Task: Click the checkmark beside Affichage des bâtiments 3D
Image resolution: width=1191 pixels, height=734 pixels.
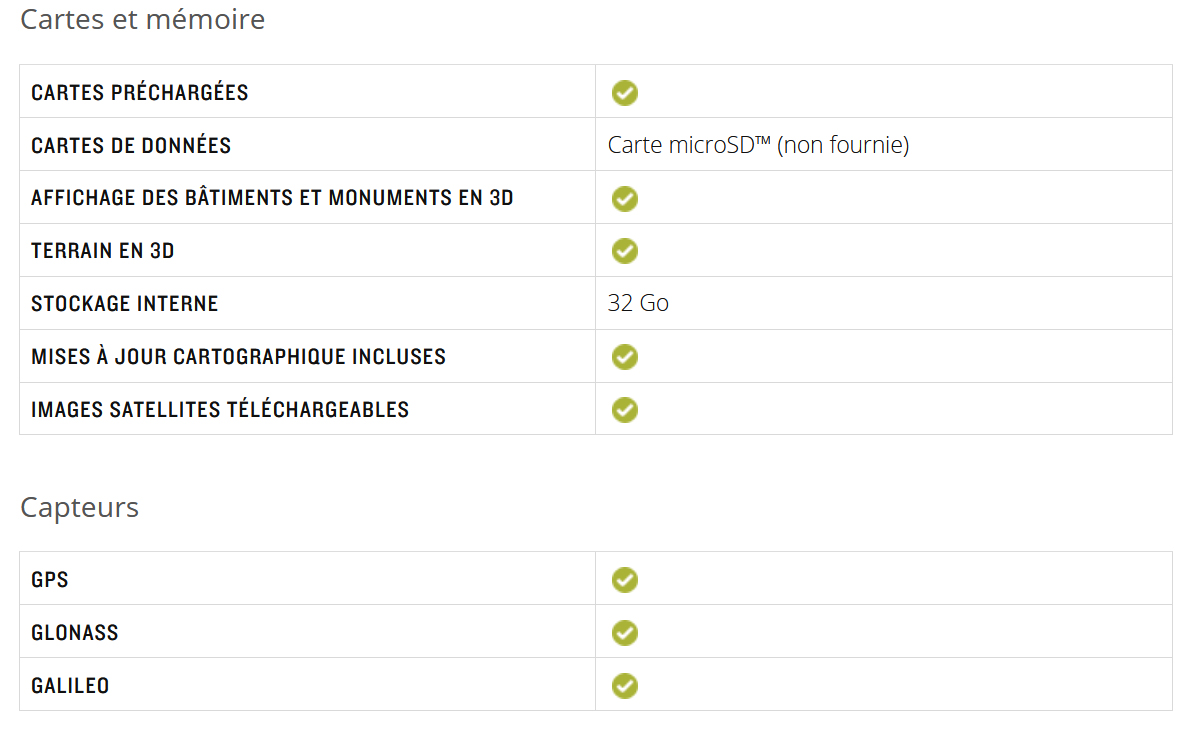Action: click(624, 198)
